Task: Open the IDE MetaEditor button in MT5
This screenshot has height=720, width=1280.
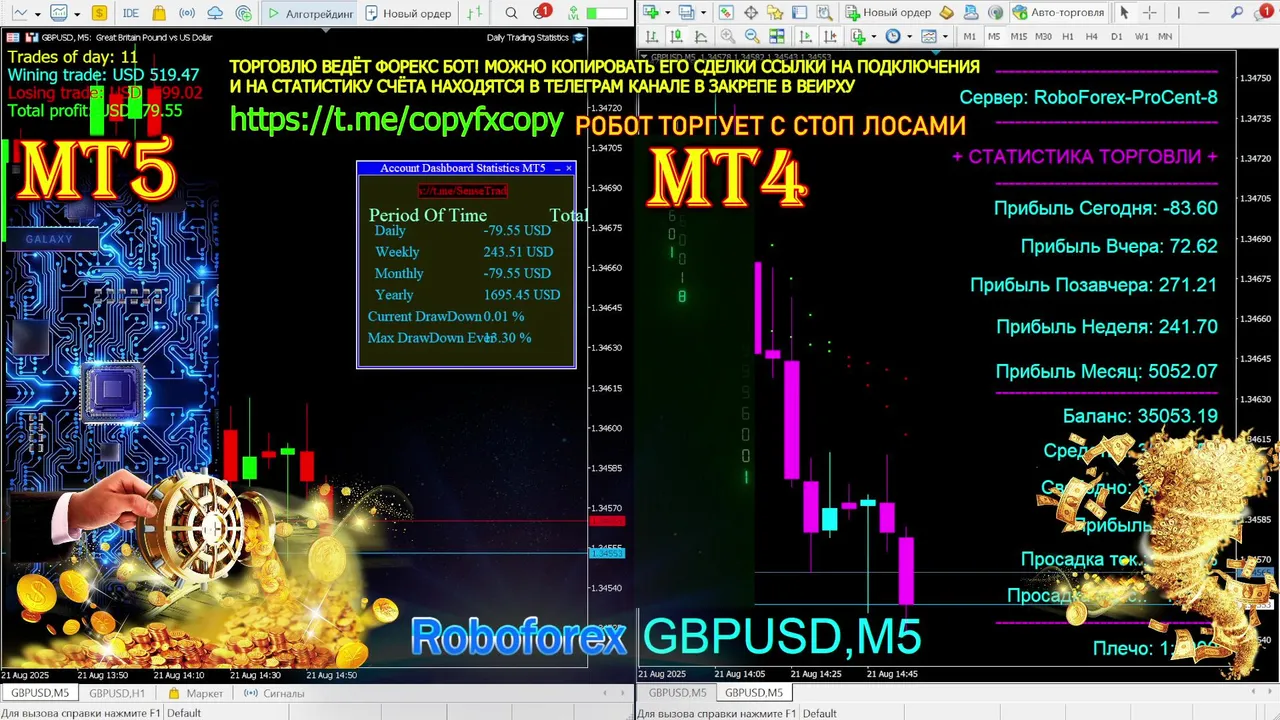Action: click(131, 13)
